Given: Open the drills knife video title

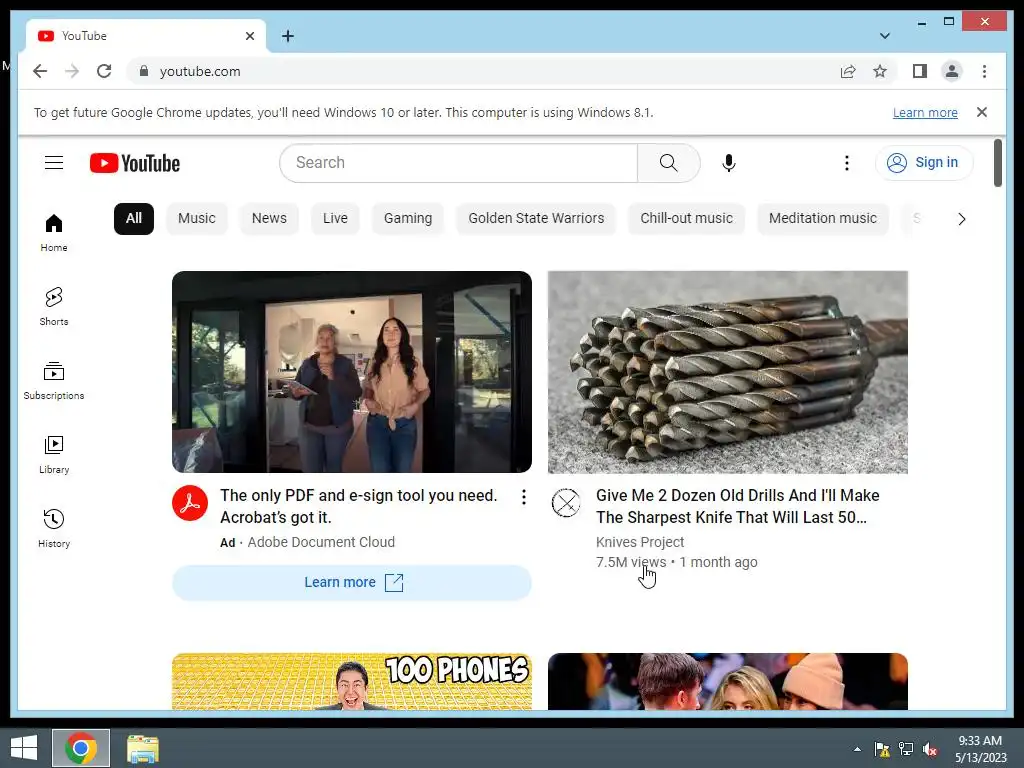Looking at the screenshot, I should point(738,506).
